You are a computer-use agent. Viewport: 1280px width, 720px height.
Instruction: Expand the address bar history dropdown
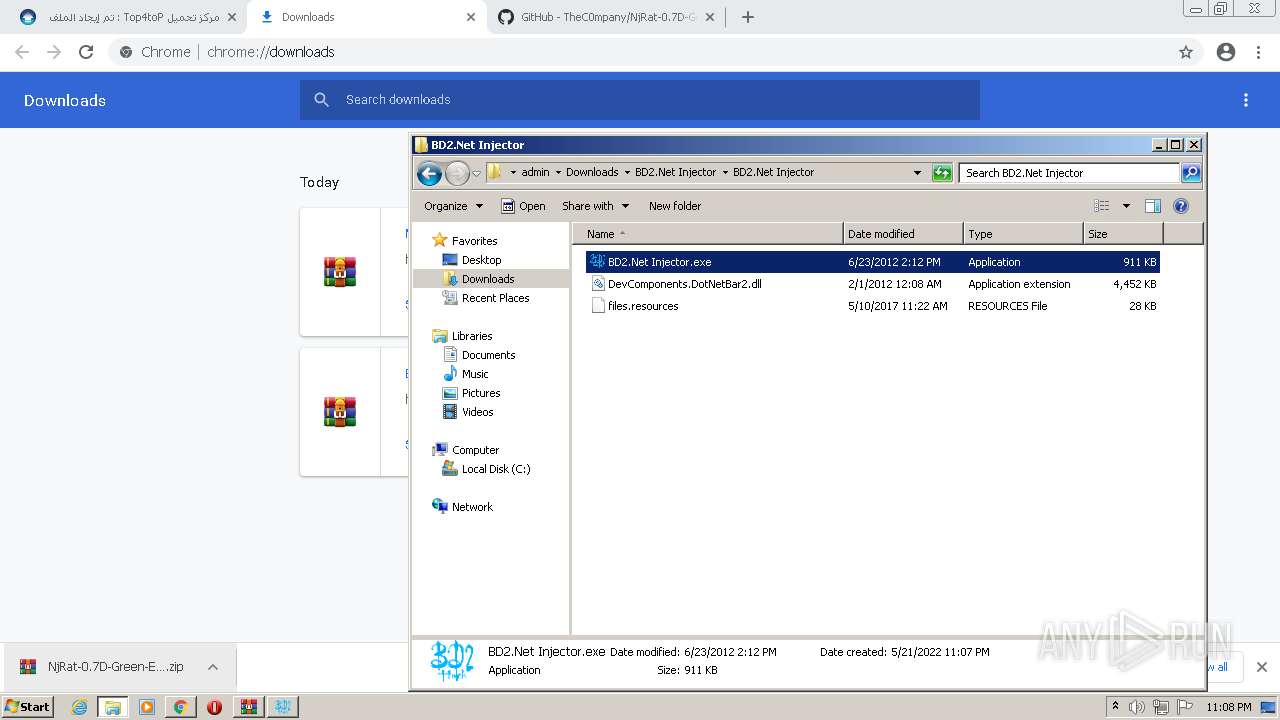[917, 173]
